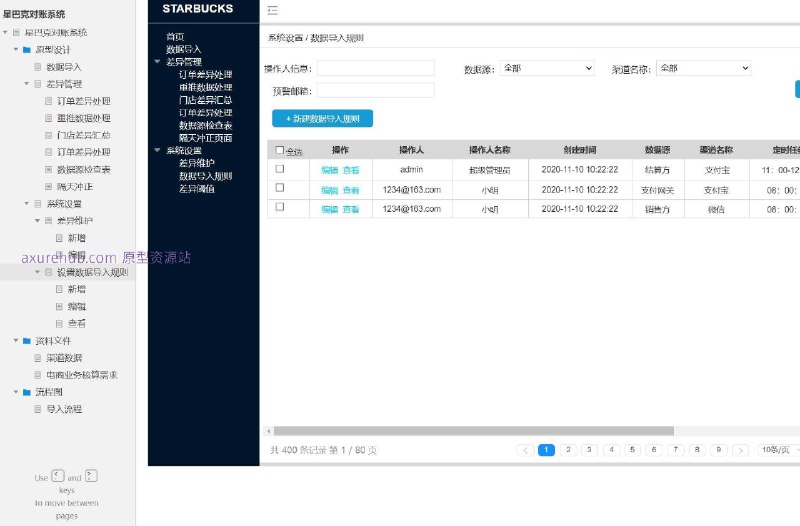This screenshot has width=800, height=526.
Task: Go to previous page with pagination arrow
Action: point(525,450)
